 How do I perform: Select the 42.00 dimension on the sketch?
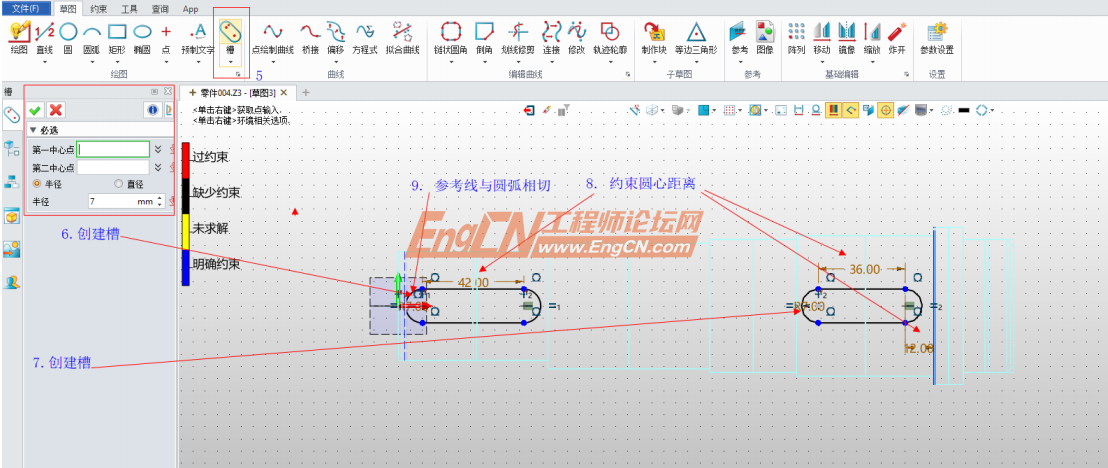(473, 282)
